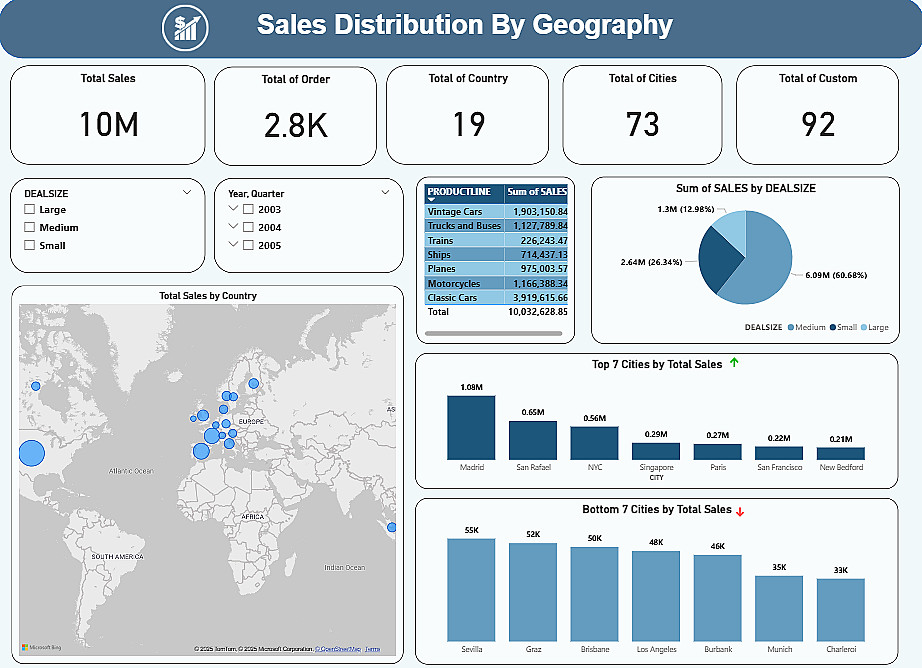Click the green up arrow beside Top 7 Cities

(x=734, y=362)
